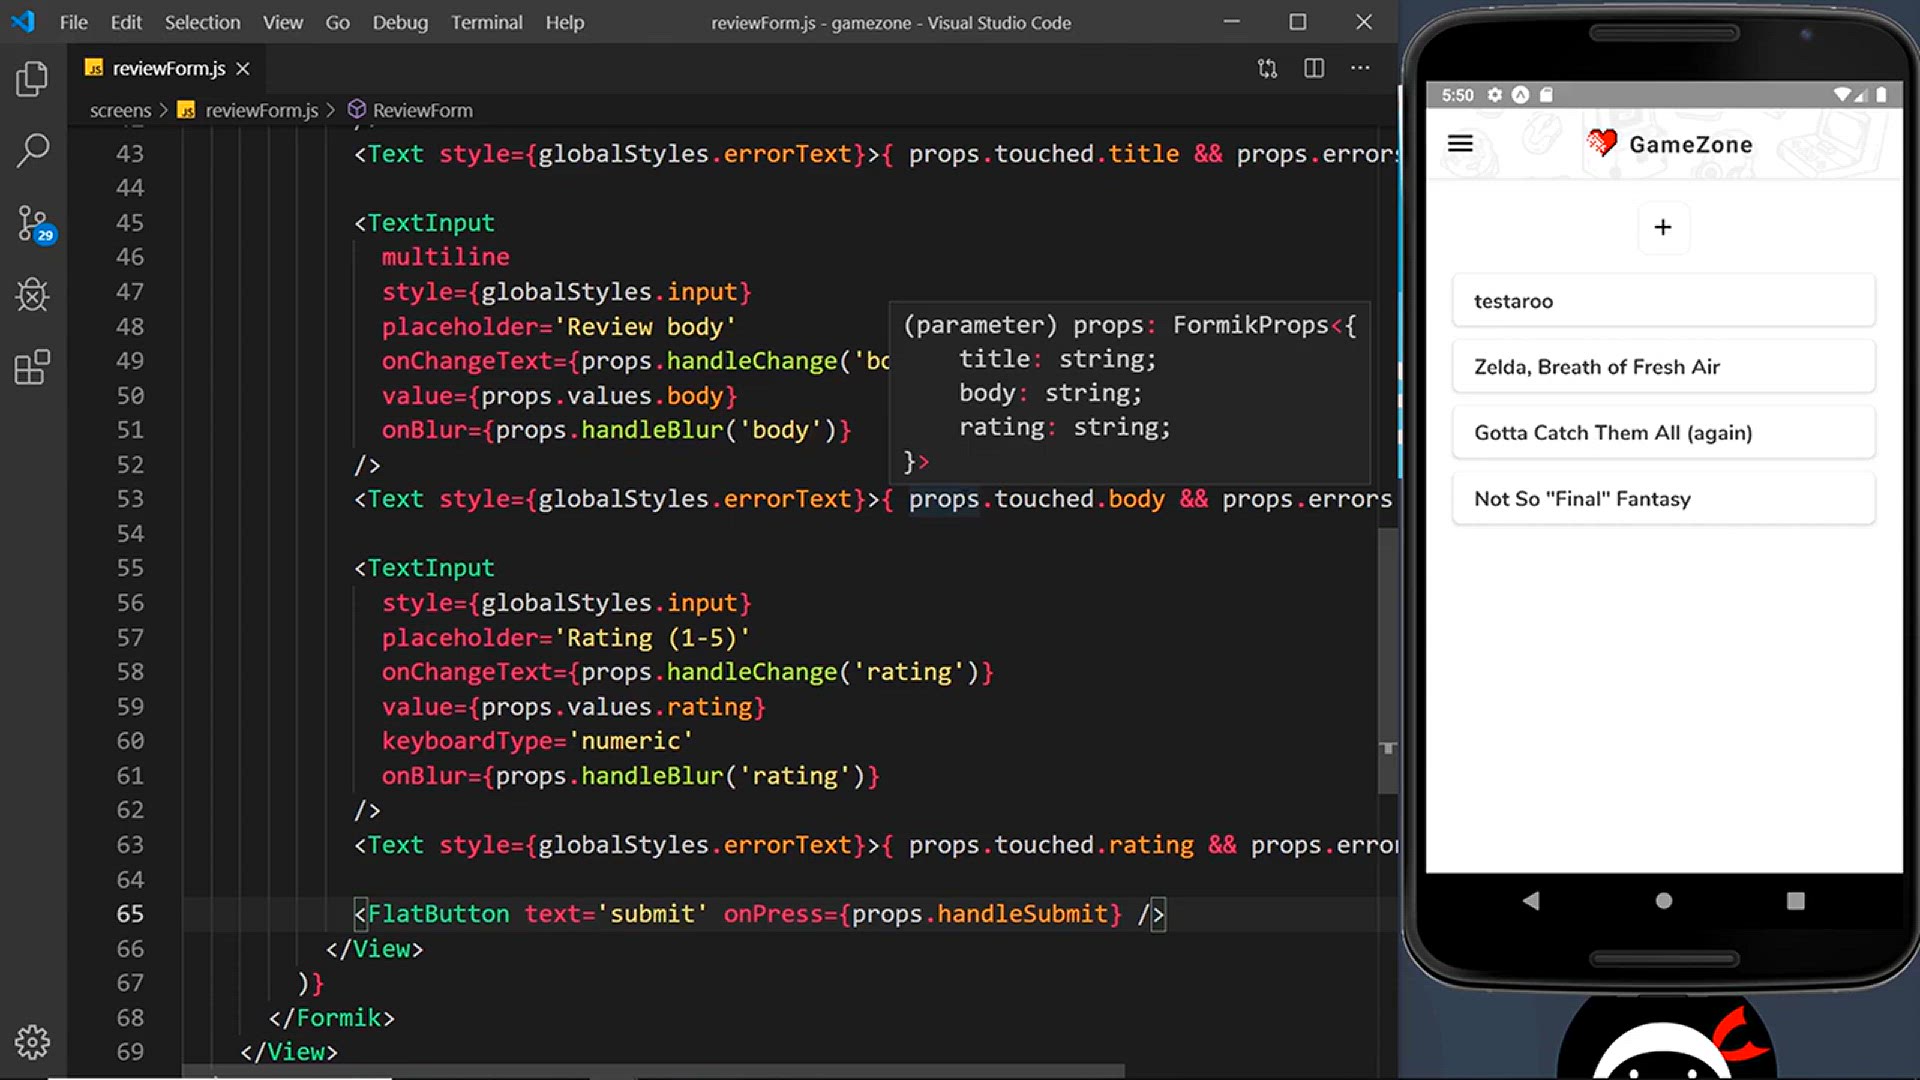Open the Selection menu
Image resolution: width=1920 pixels, height=1080 pixels.
coord(202,22)
